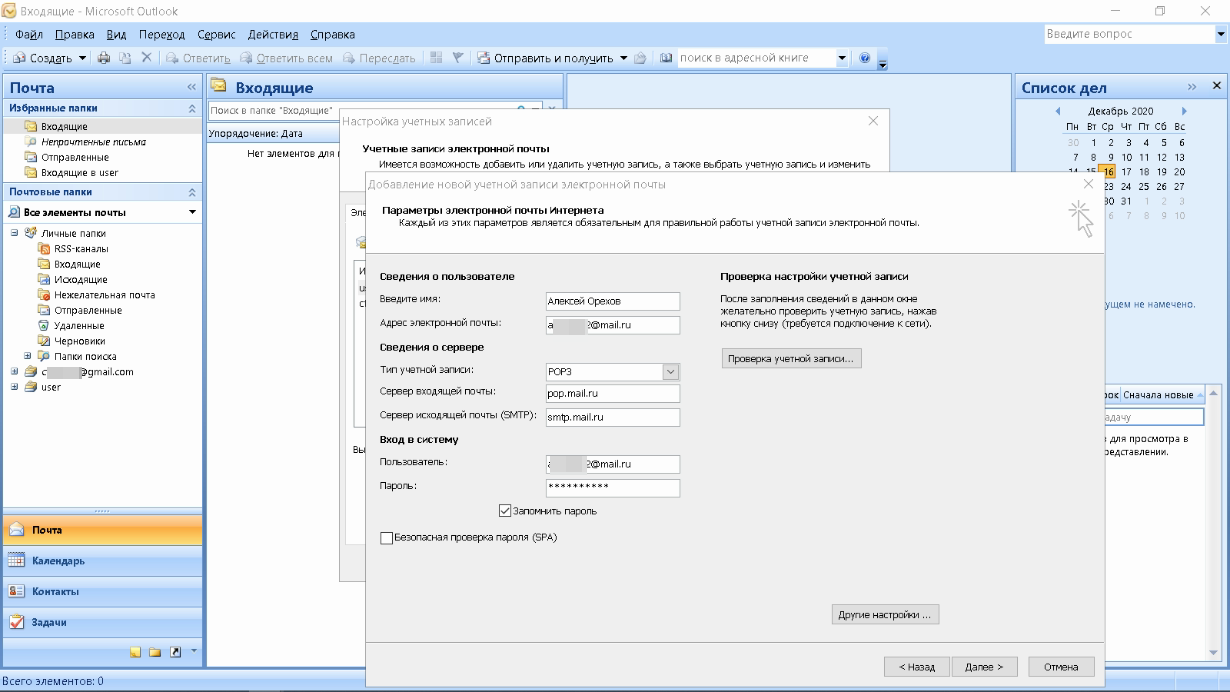
Task: Collapse the Избранные папки section
Action: [192, 108]
